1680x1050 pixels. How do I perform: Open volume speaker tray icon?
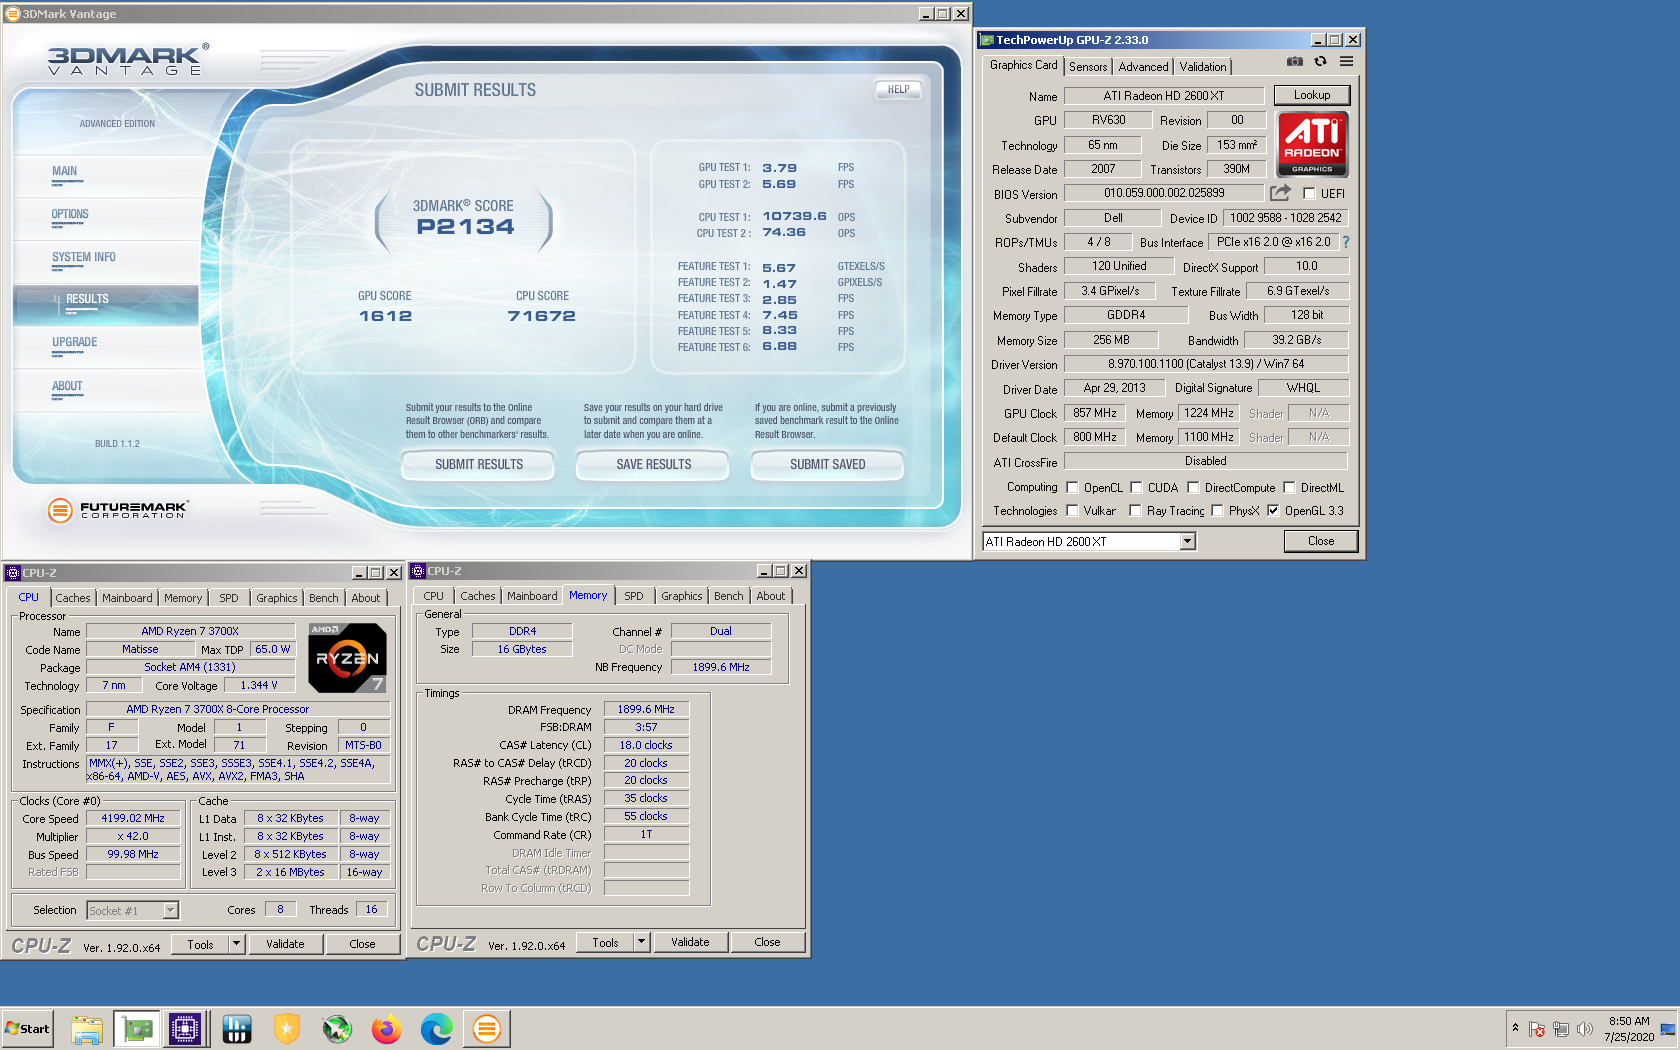(1584, 1029)
